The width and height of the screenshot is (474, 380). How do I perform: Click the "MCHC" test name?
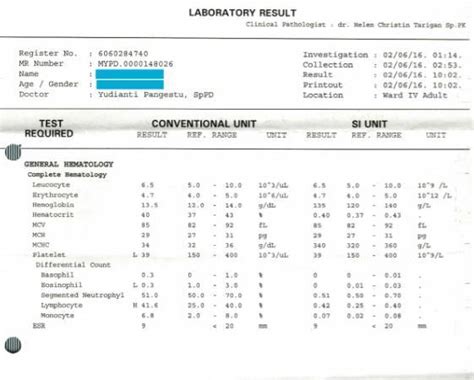[x=41, y=245]
